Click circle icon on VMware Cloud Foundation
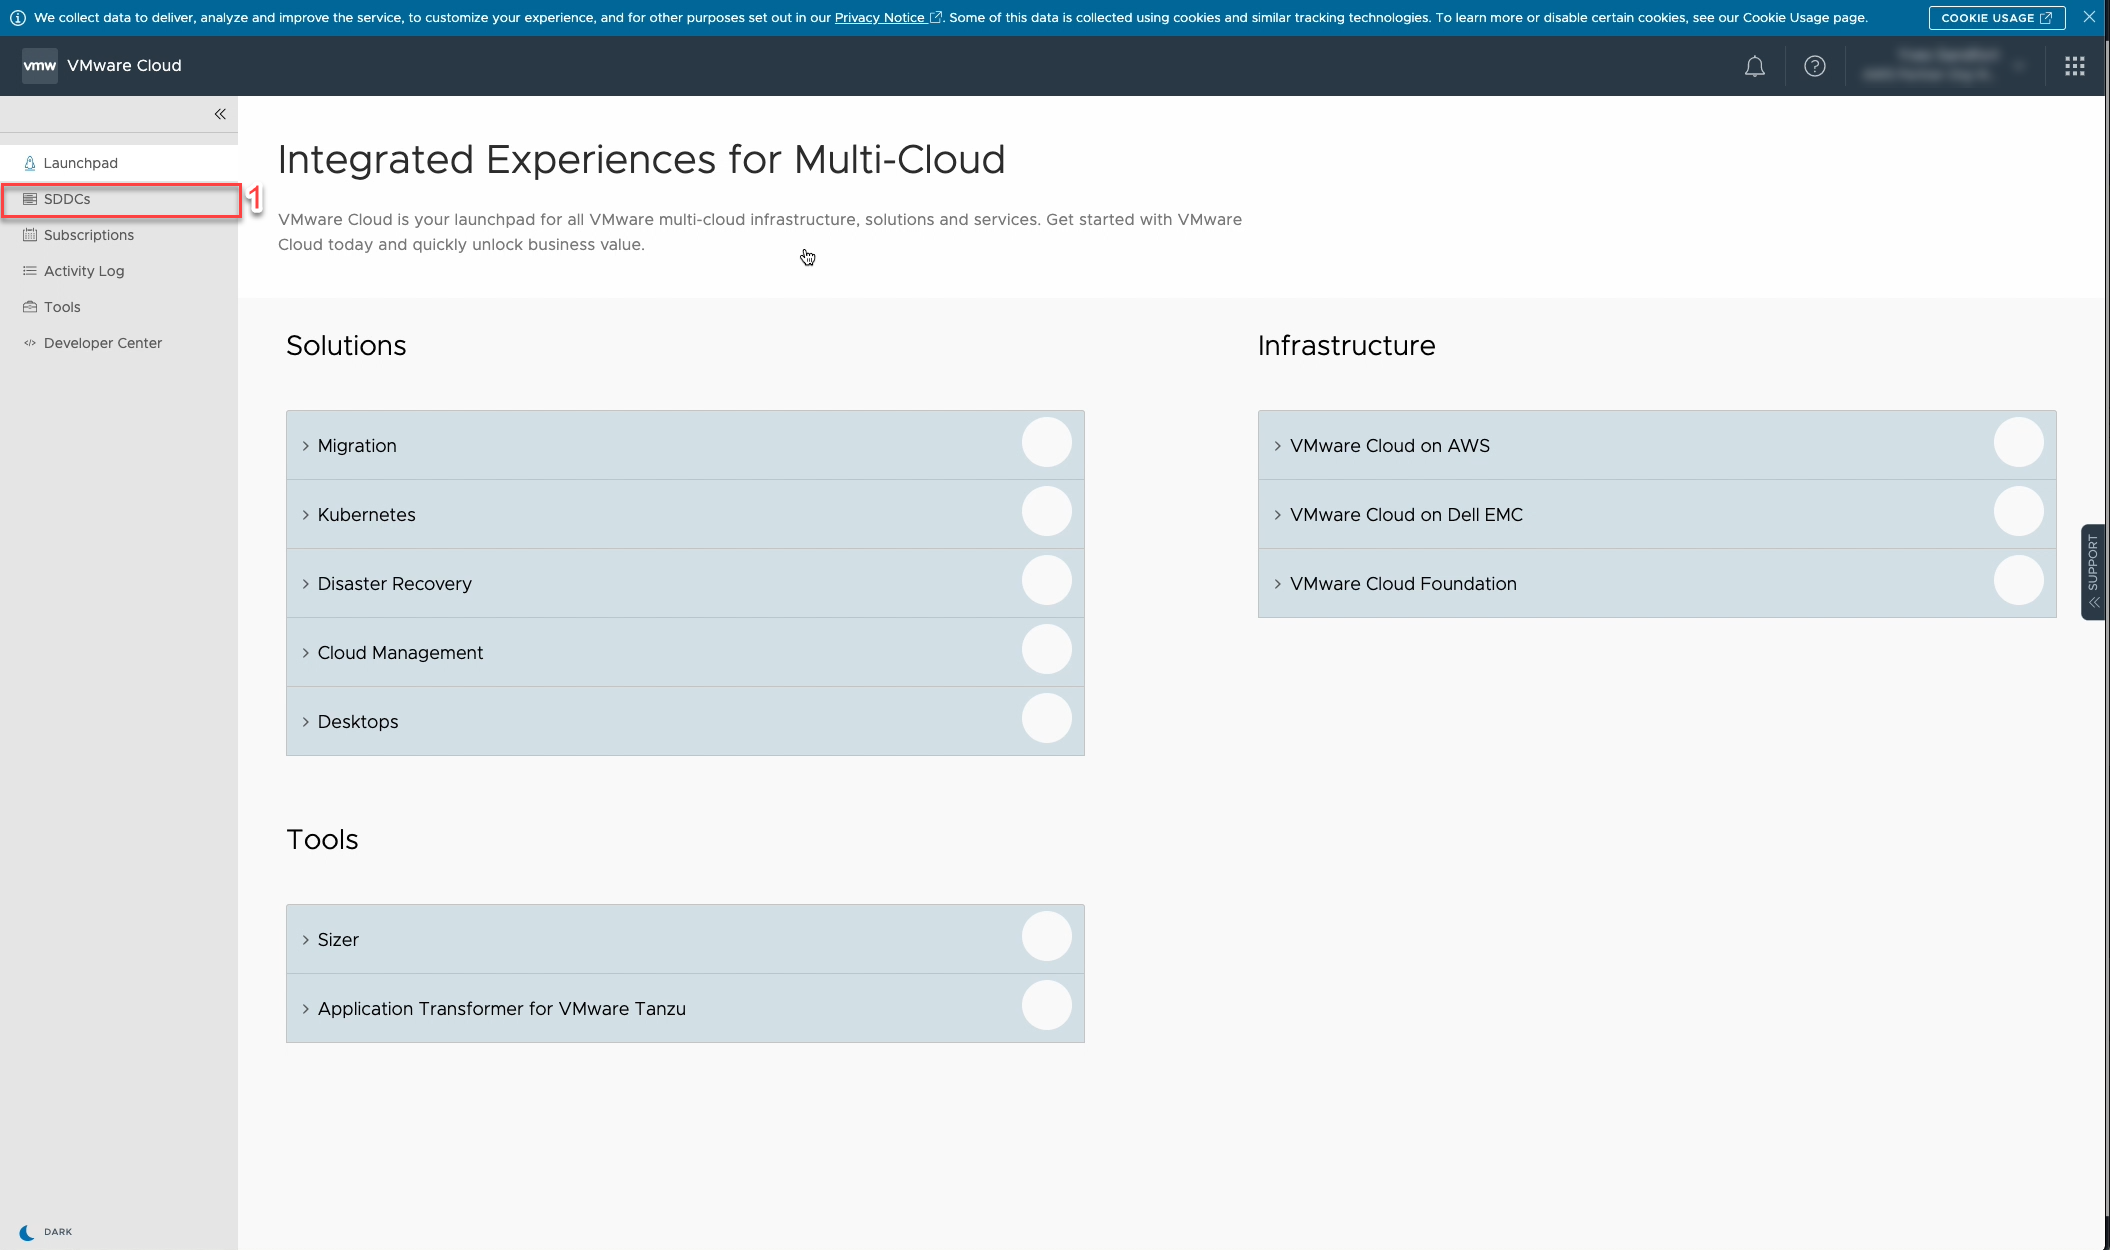 pyautogui.click(x=2018, y=580)
